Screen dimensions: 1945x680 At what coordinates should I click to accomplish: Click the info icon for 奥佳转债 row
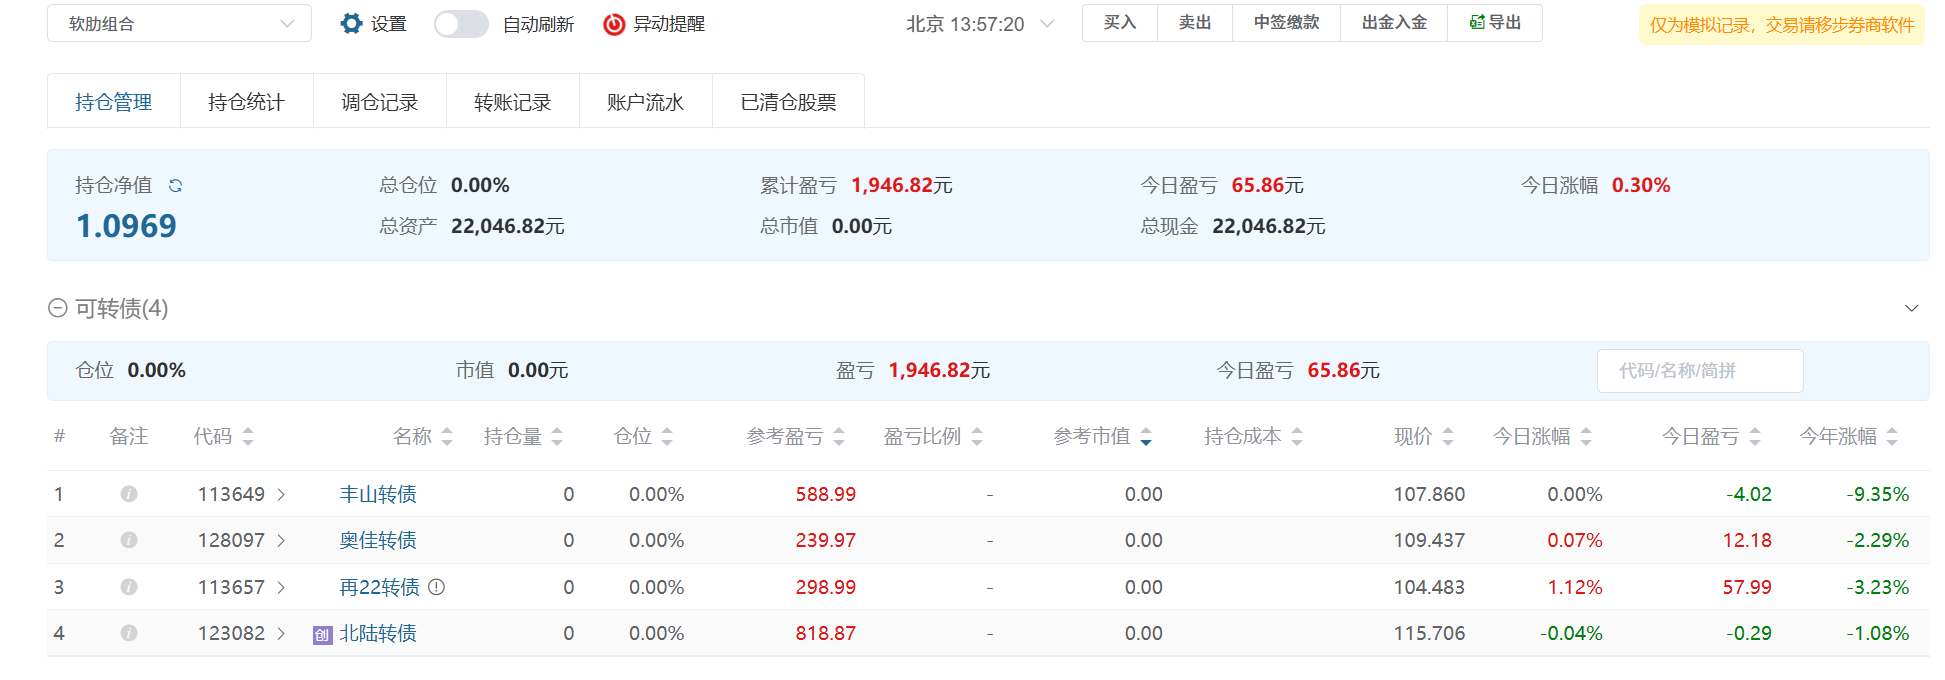(x=129, y=540)
